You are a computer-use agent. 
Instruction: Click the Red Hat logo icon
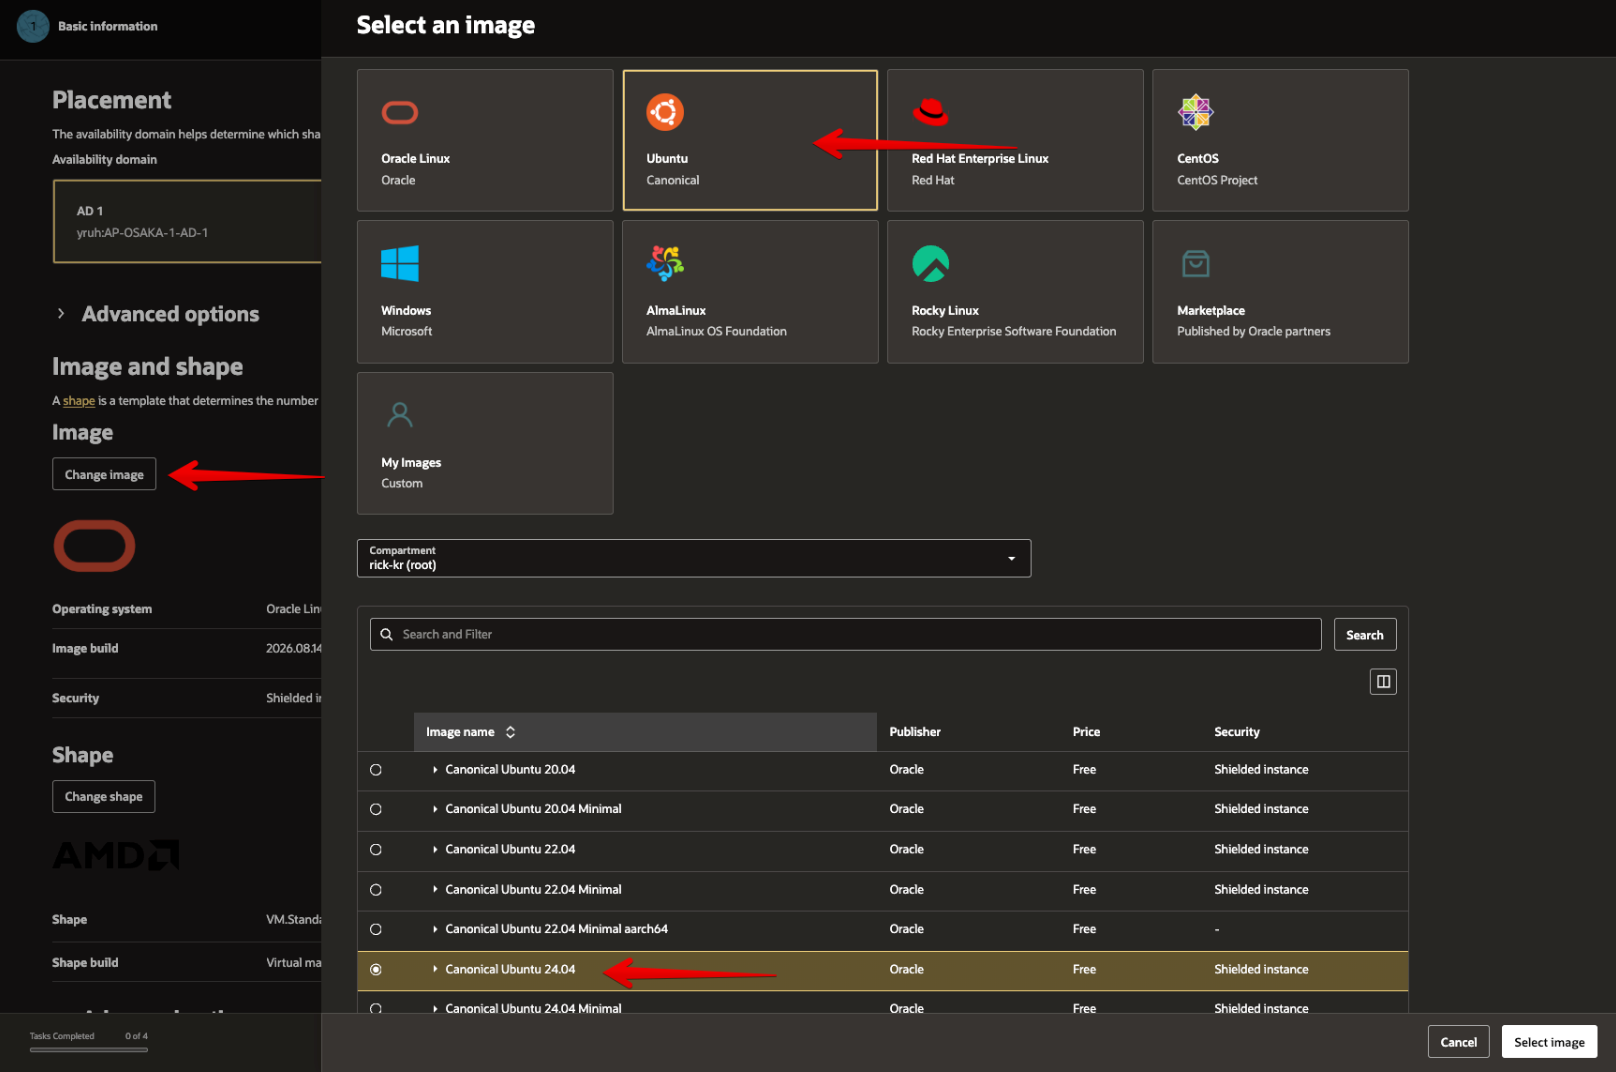930,112
